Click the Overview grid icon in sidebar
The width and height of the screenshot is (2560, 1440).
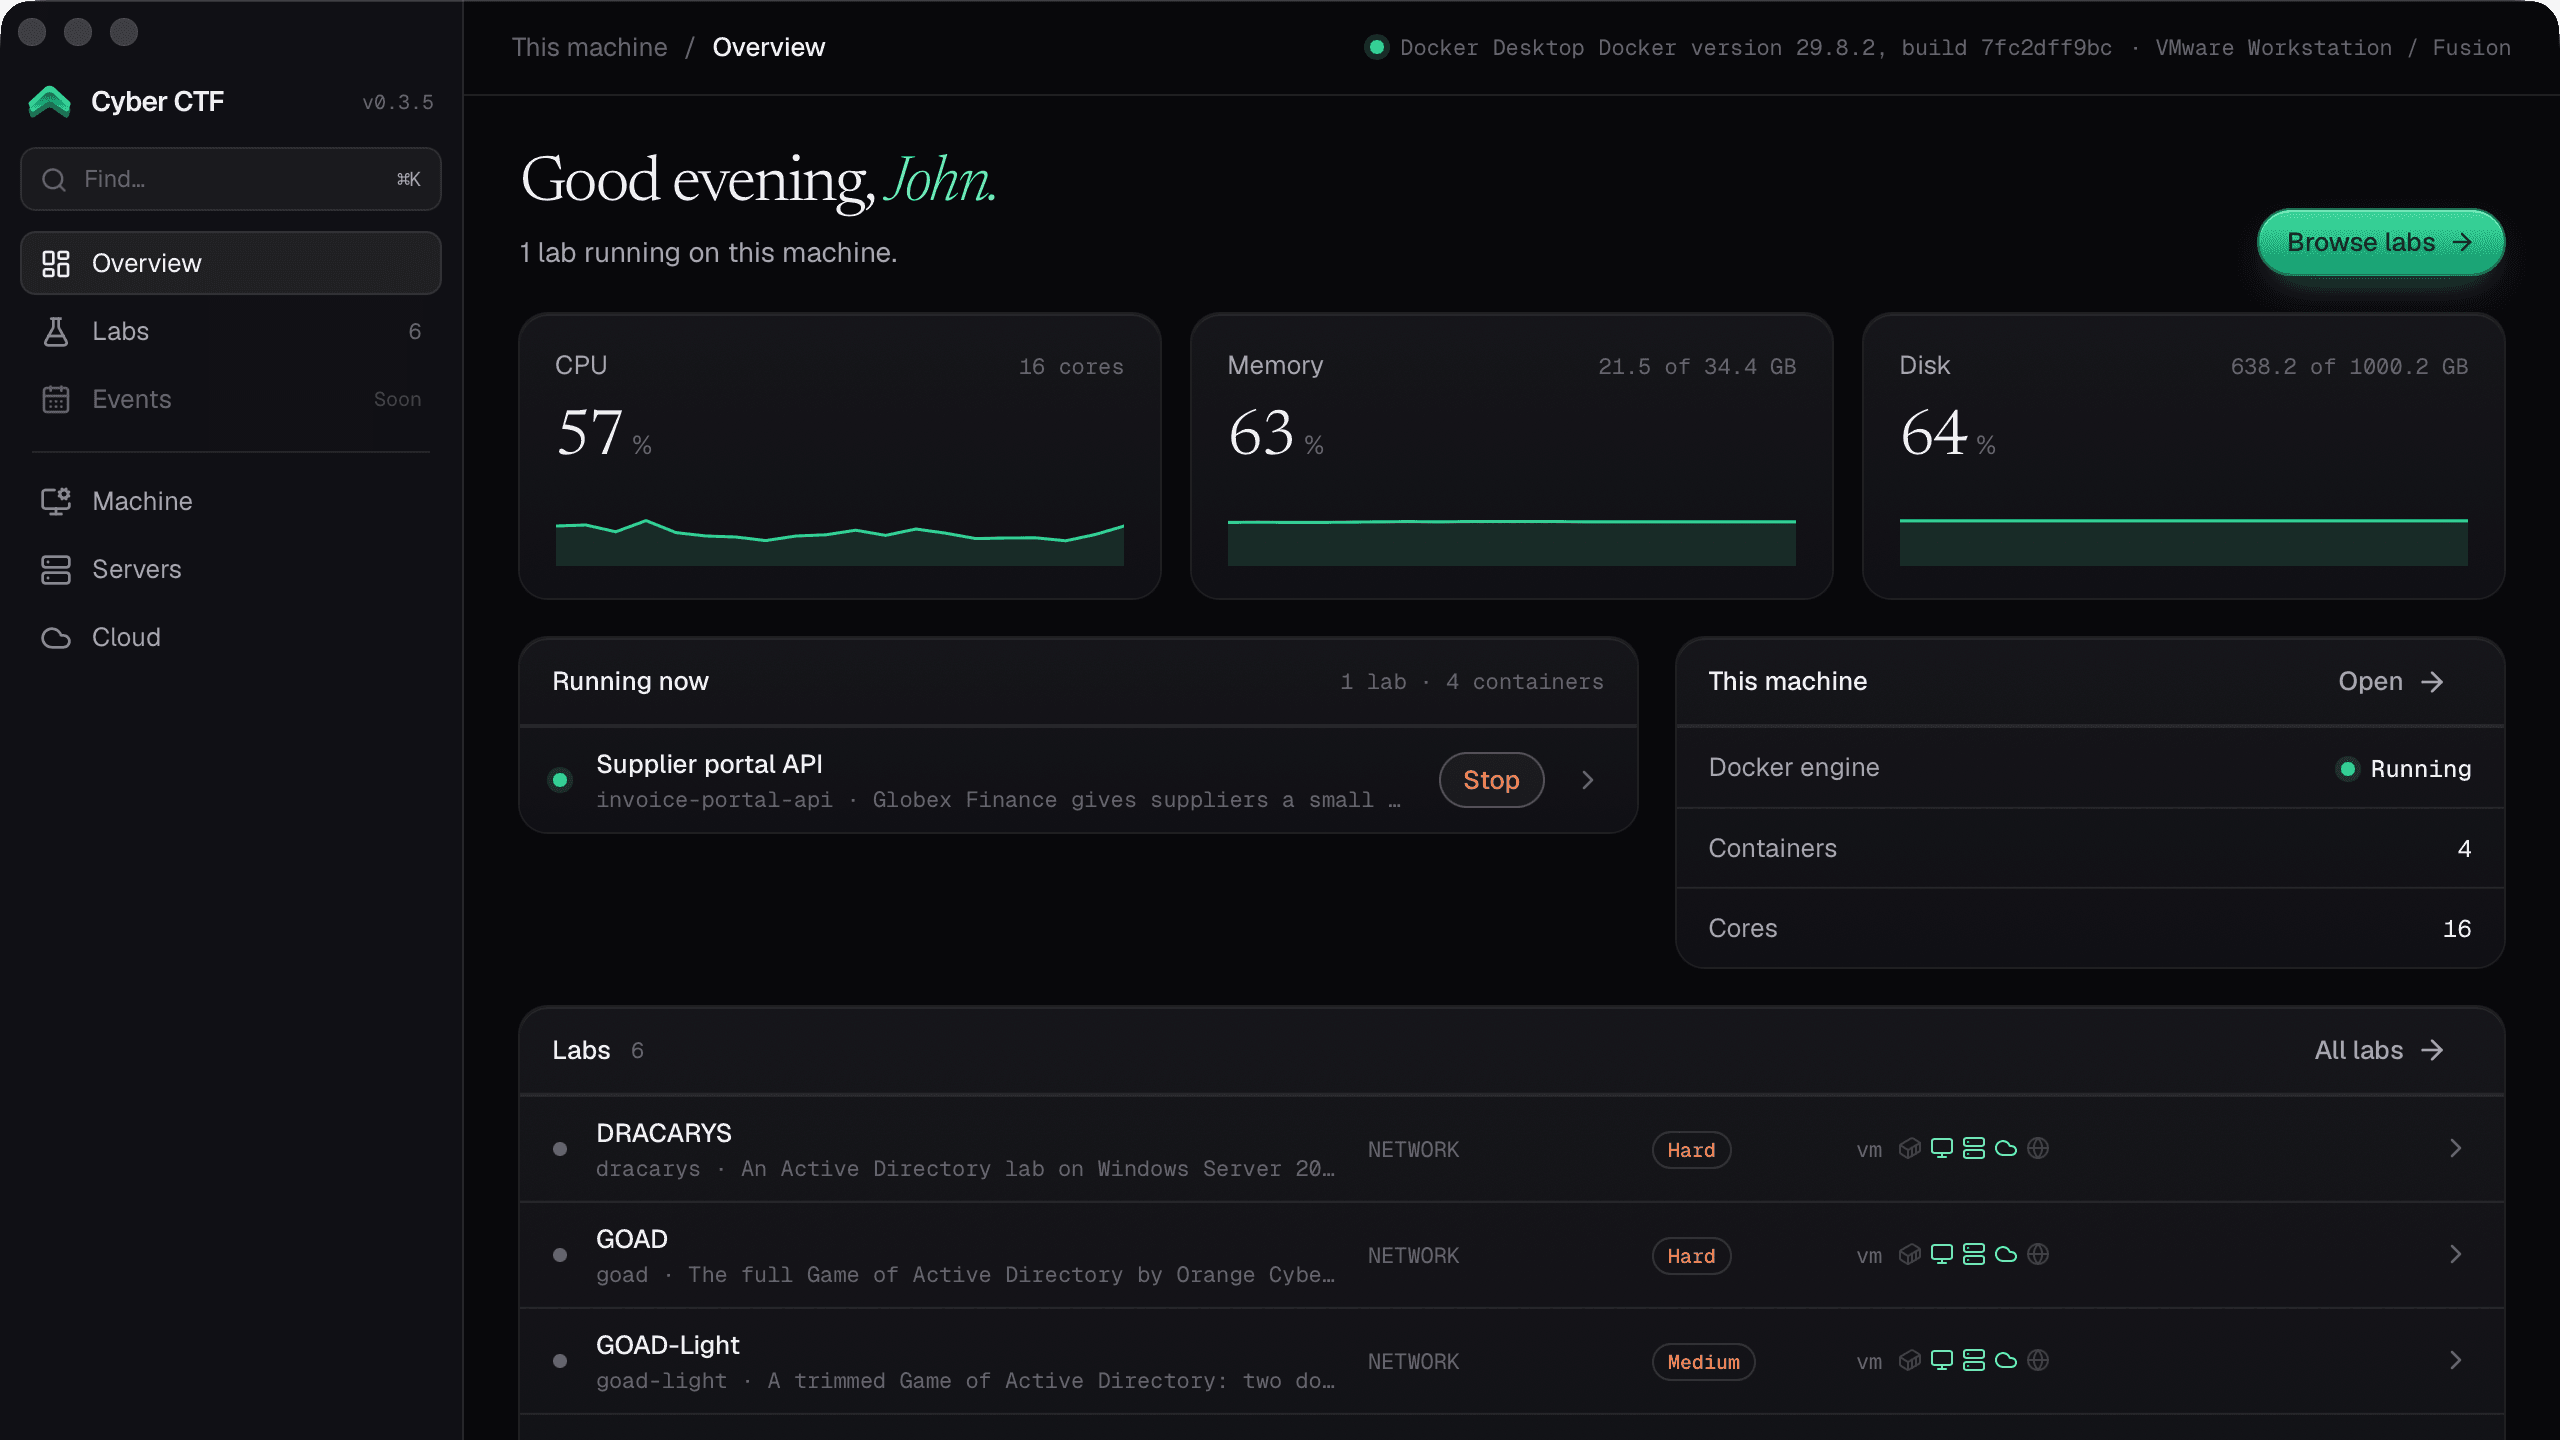(x=56, y=263)
